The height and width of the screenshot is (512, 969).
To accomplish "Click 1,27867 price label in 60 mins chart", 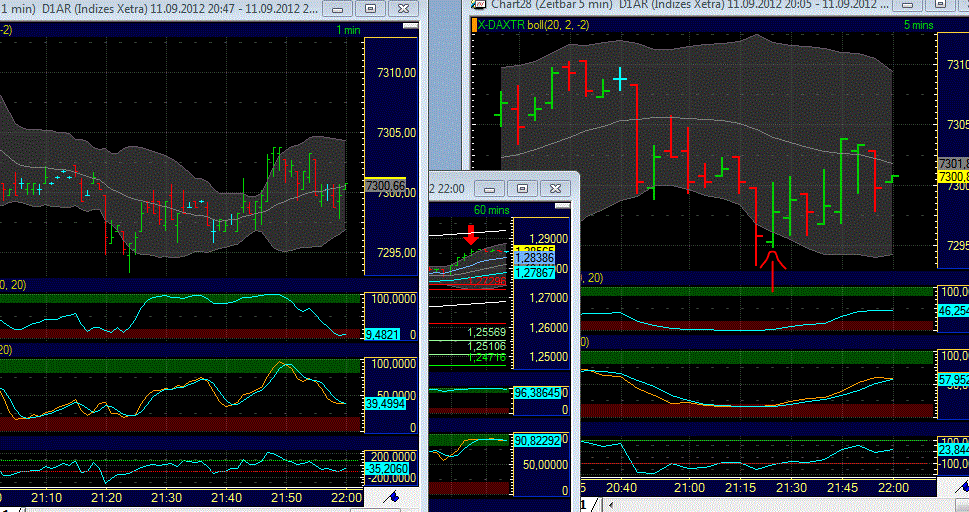I will click(x=534, y=273).
